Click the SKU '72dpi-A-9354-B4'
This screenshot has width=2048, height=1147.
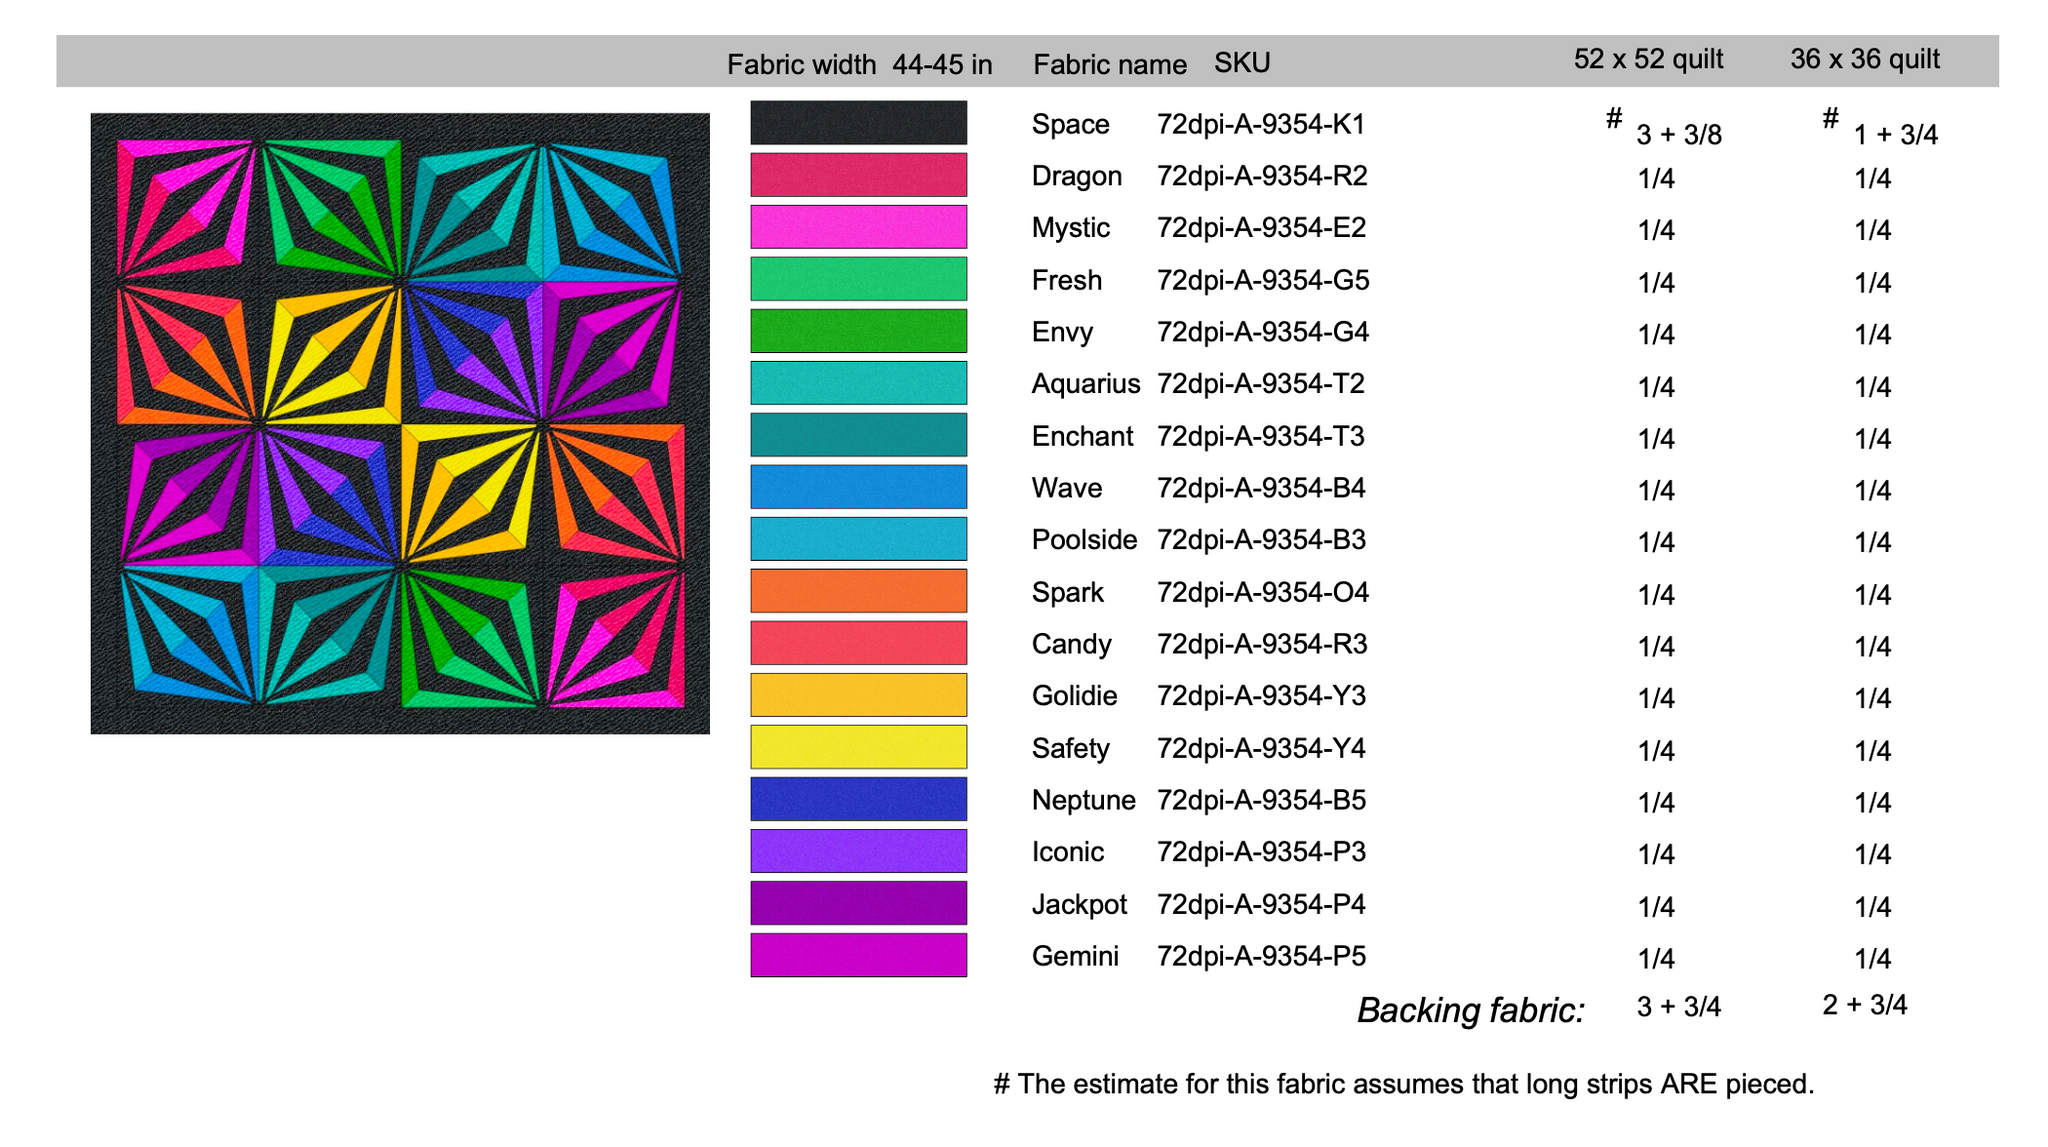click(x=1261, y=488)
